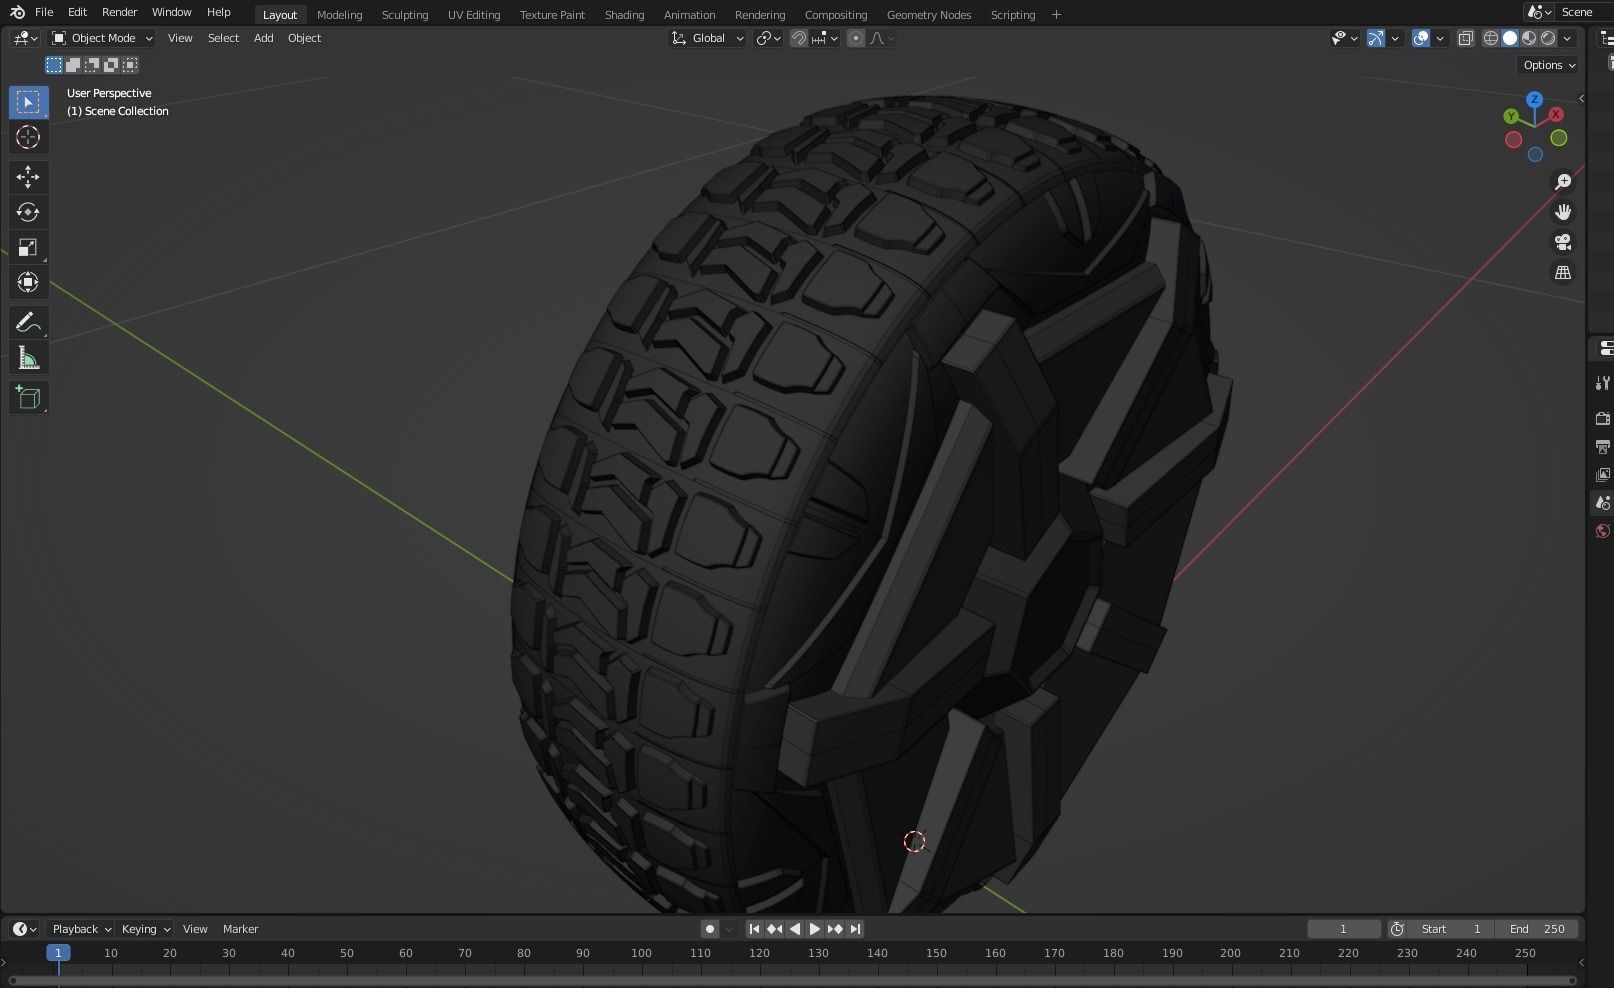Click the End frame 250 field
Viewport: 1614px width, 988px height.
tap(1537, 929)
